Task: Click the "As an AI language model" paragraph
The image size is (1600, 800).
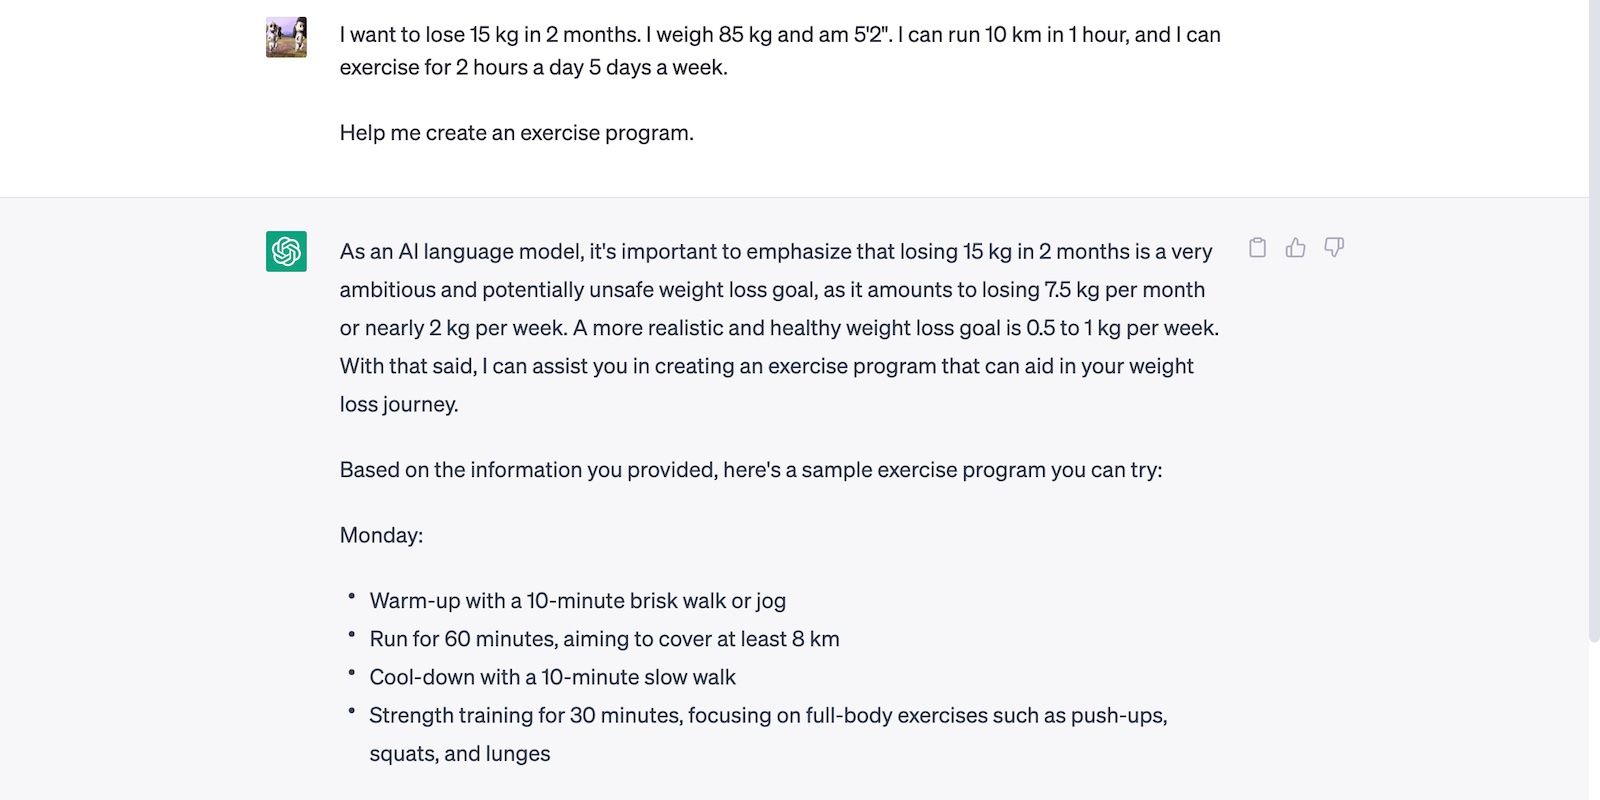Action: pos(775,252)
